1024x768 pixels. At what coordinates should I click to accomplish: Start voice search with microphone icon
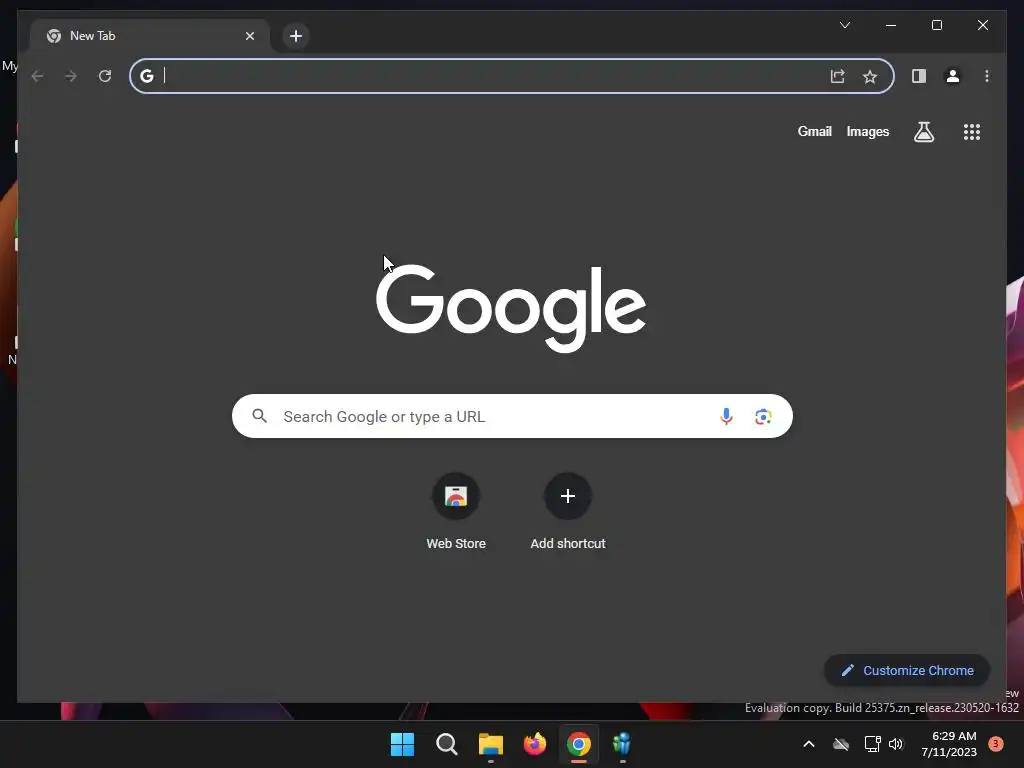tap(726, 416)
